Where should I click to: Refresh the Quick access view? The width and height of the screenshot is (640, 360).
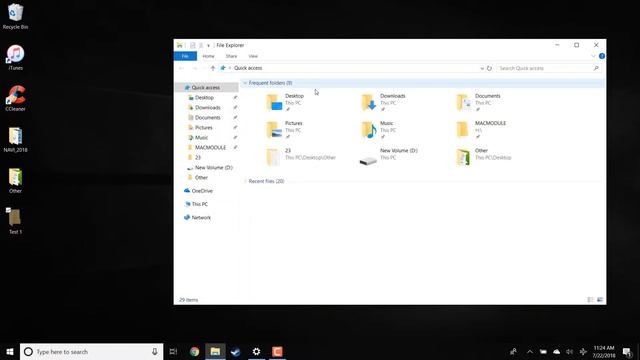489,68
